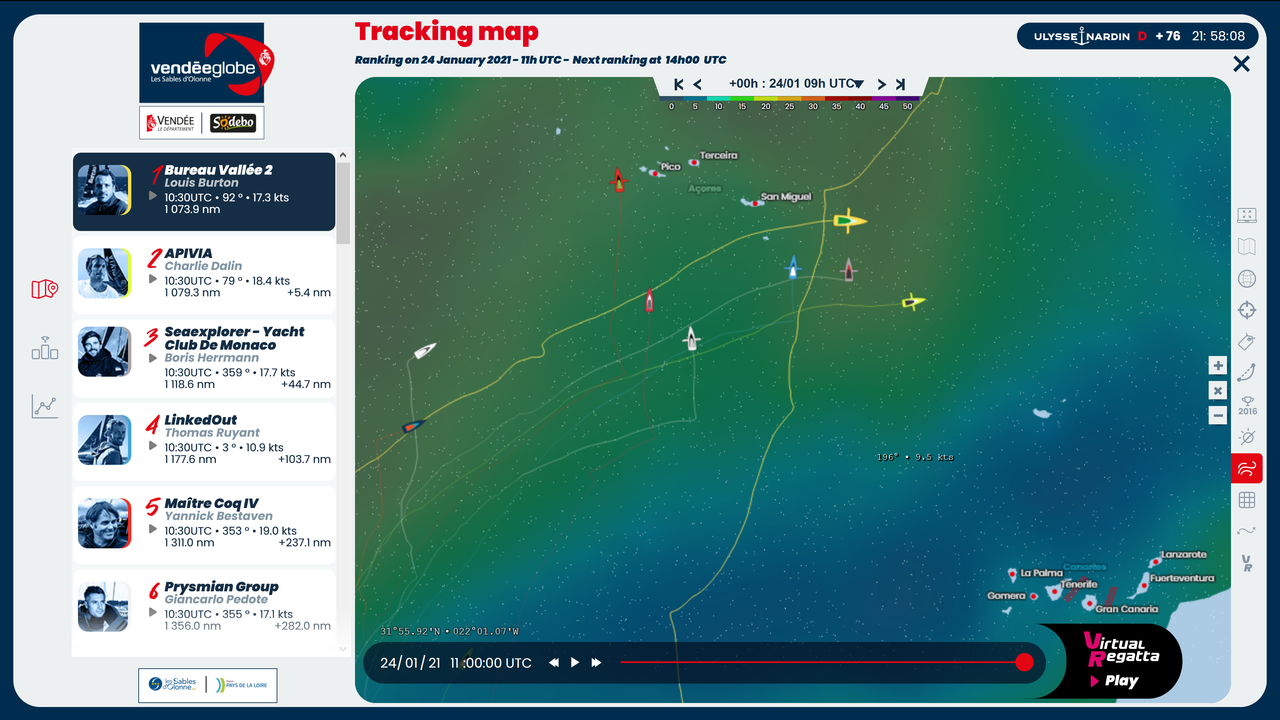The height and width of the screenshot is (720, 1280).
Task: Select APIVIA Charlie Dalin card
Action: coord(204,274)
